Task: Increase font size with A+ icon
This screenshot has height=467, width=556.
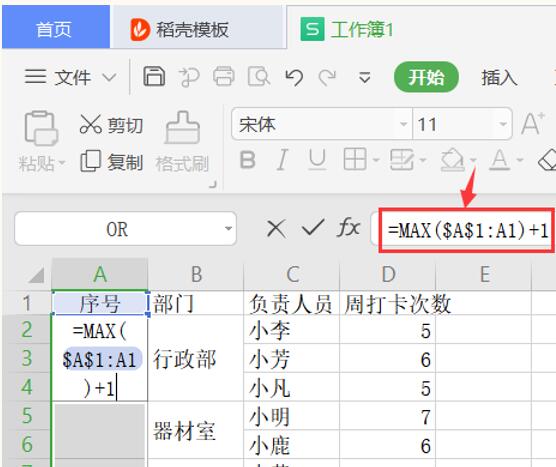Action: [533, 124]
